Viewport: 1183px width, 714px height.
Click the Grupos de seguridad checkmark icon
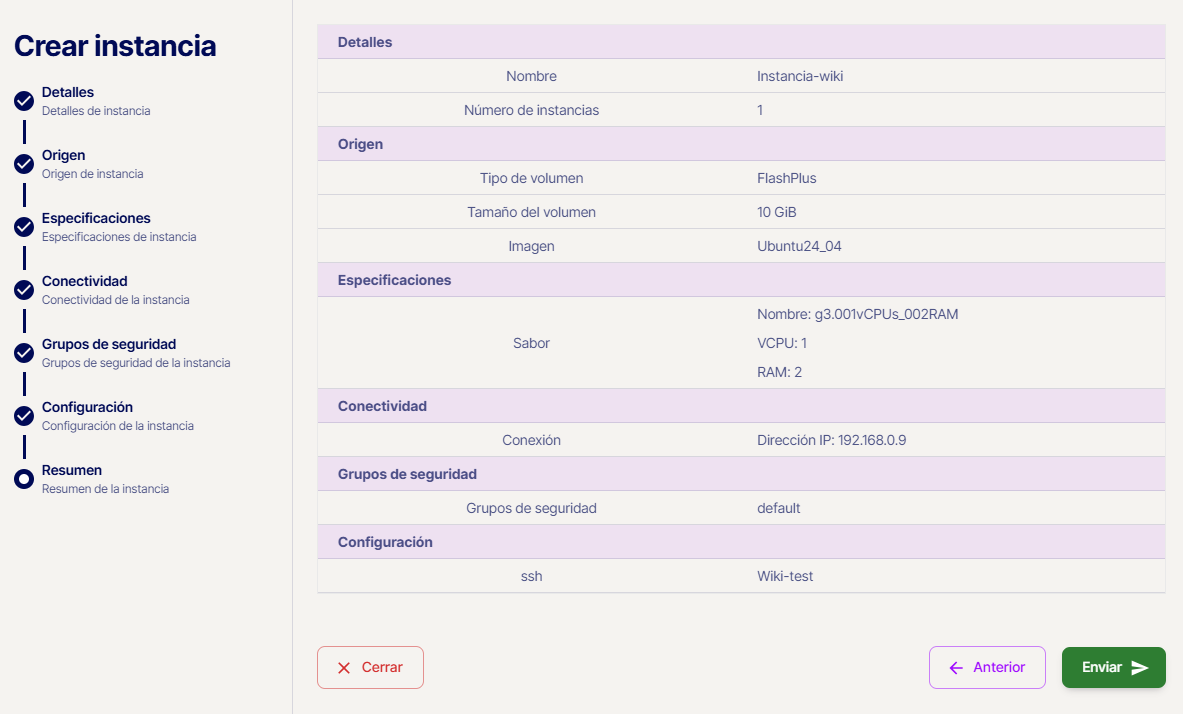tap(24, 353)
